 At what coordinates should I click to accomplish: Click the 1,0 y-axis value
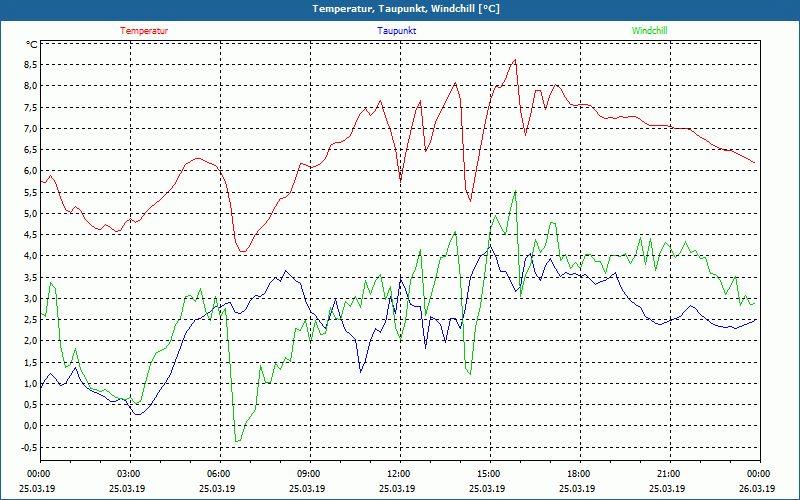31,384
